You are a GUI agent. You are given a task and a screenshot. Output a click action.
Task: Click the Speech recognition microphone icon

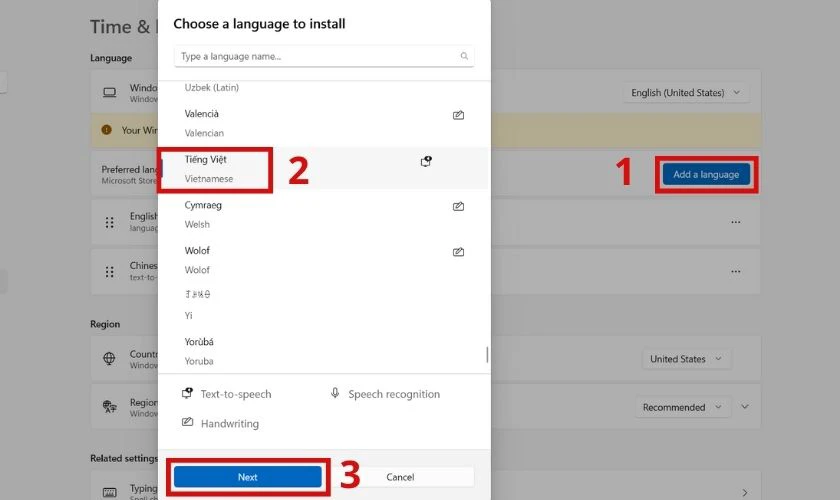335,393
